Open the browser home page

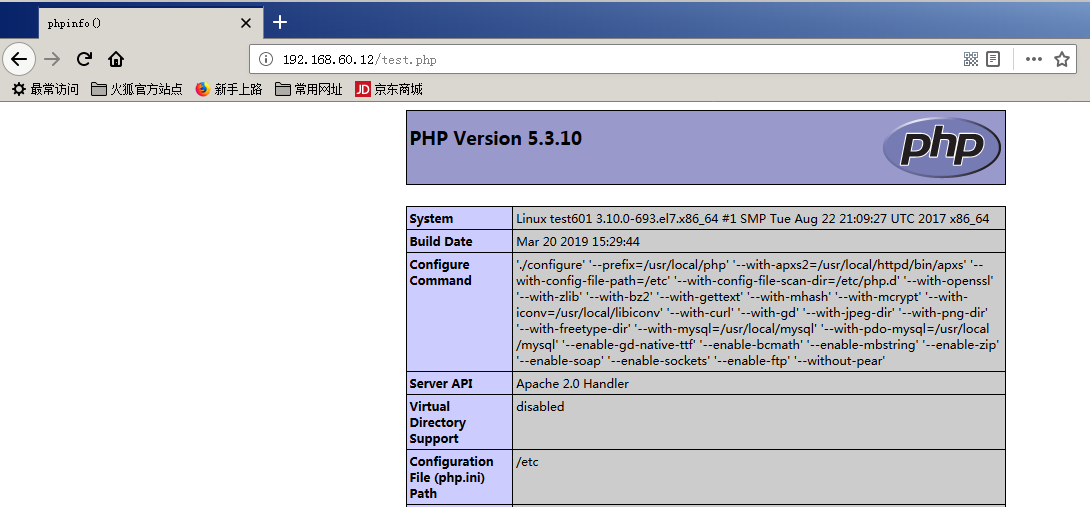(116, 59)
